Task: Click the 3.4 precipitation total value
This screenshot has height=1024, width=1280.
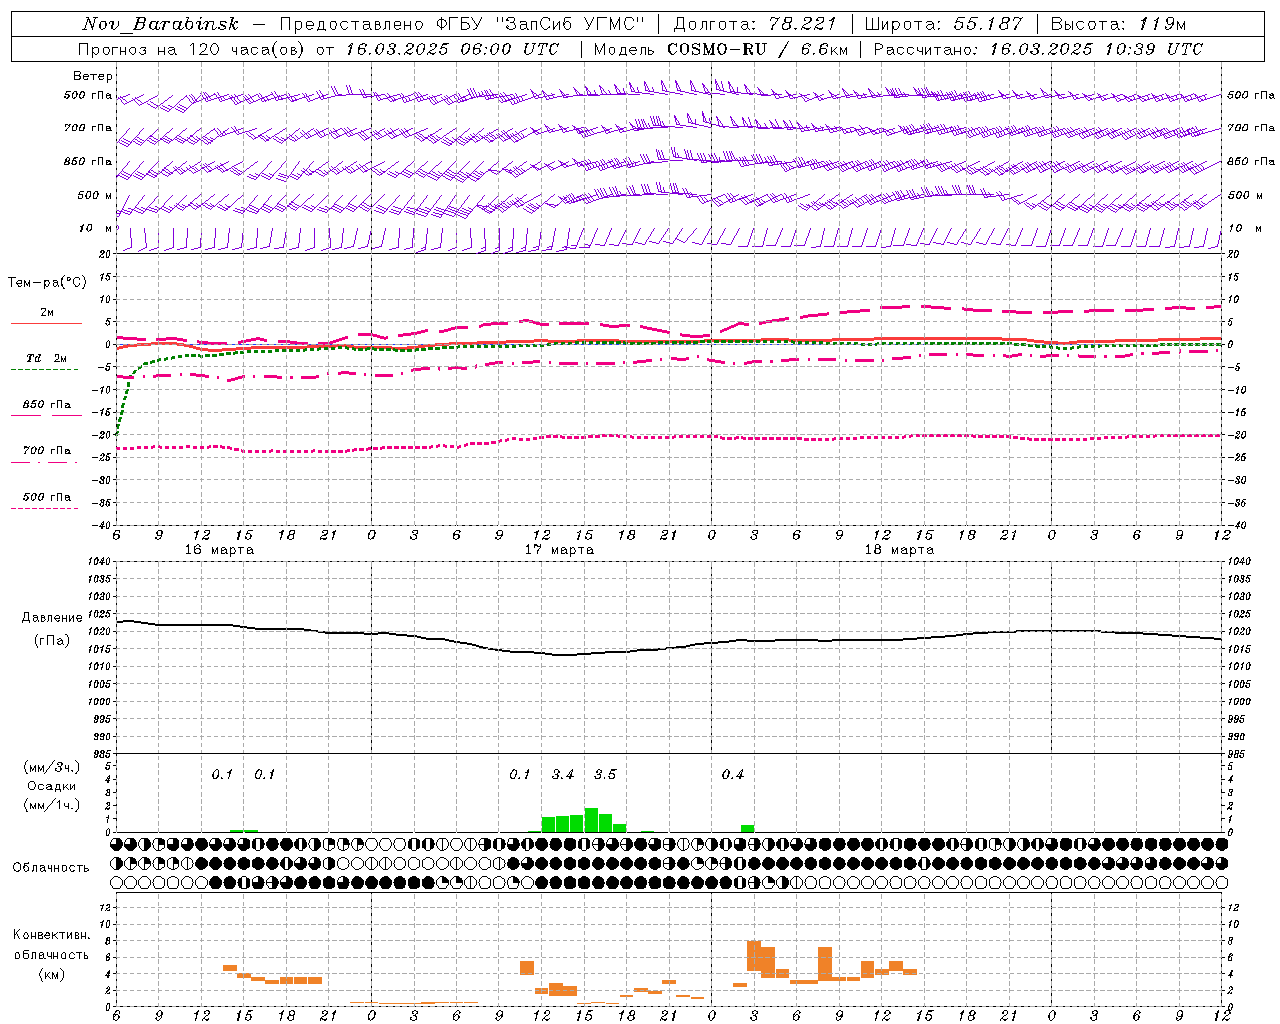Action: [x=563, y=775]
